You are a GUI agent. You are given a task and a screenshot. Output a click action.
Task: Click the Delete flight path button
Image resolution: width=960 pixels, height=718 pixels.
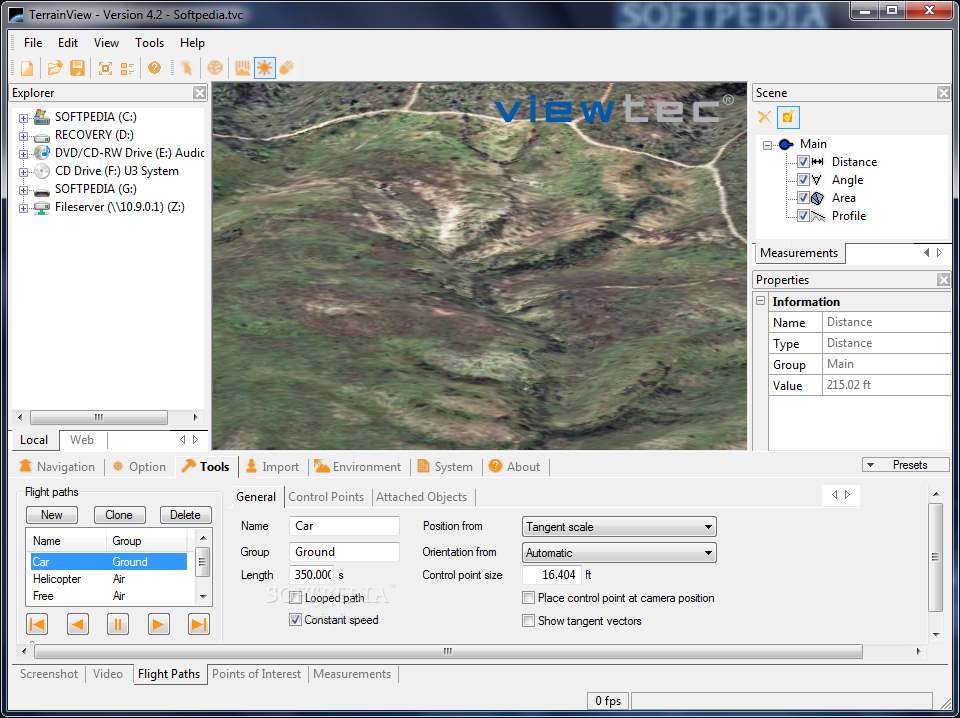pyautogui.click(x=186, y=515)
